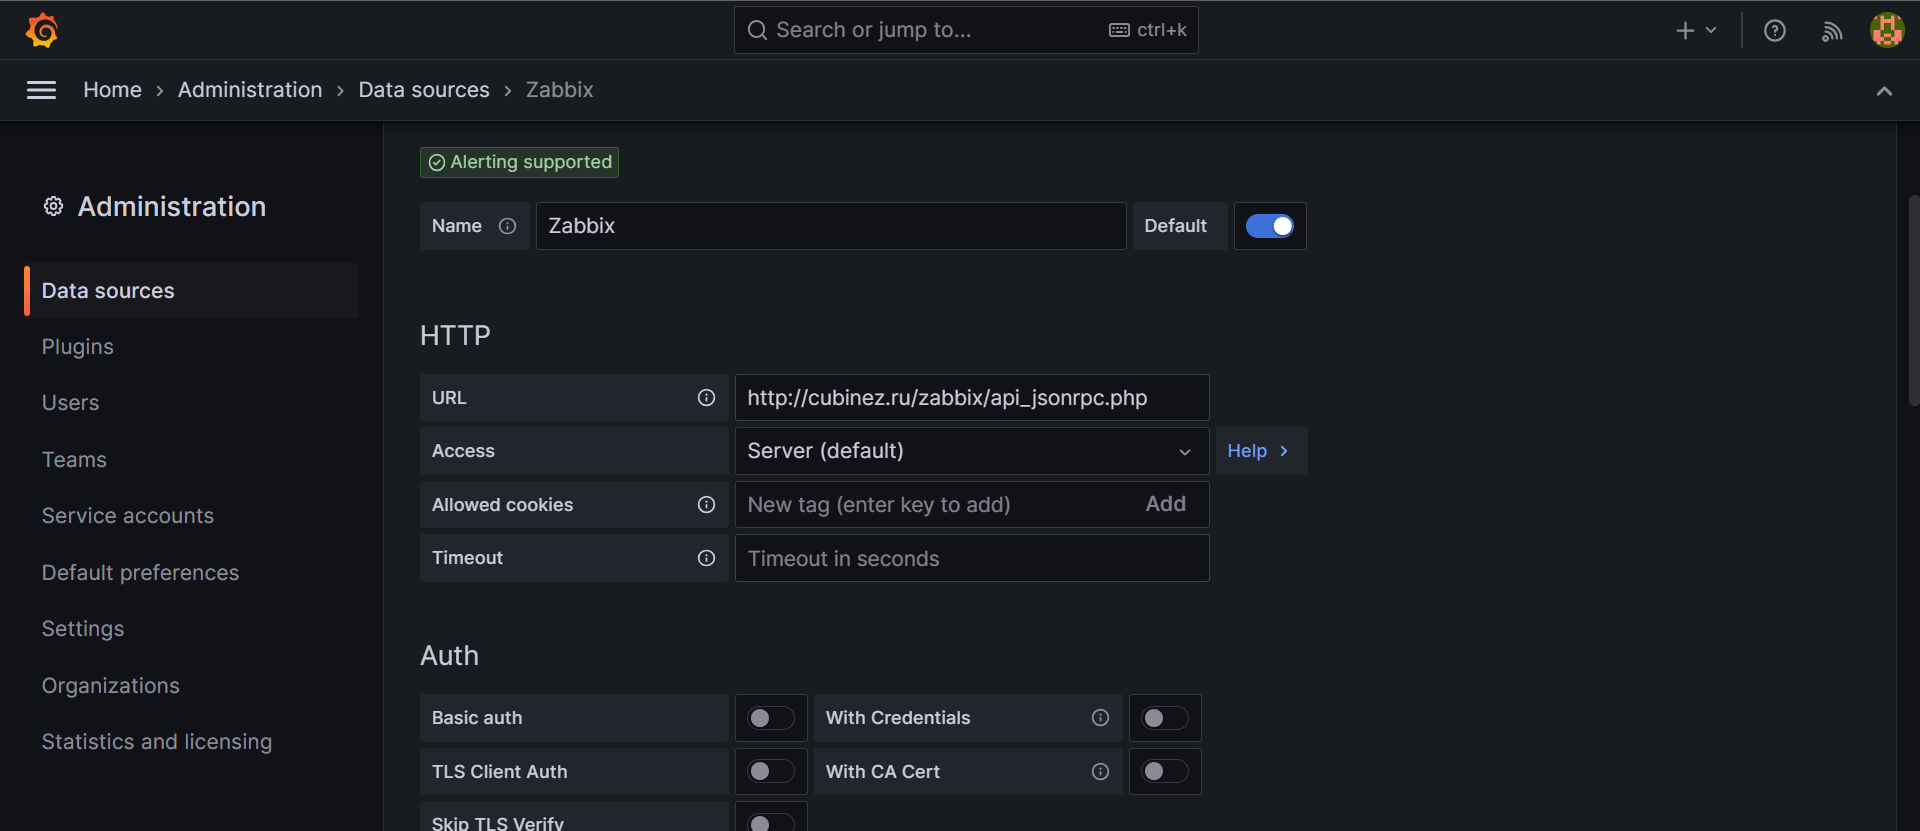
Task: Click the Auth section heading
Action: click(x=449, y=656)
